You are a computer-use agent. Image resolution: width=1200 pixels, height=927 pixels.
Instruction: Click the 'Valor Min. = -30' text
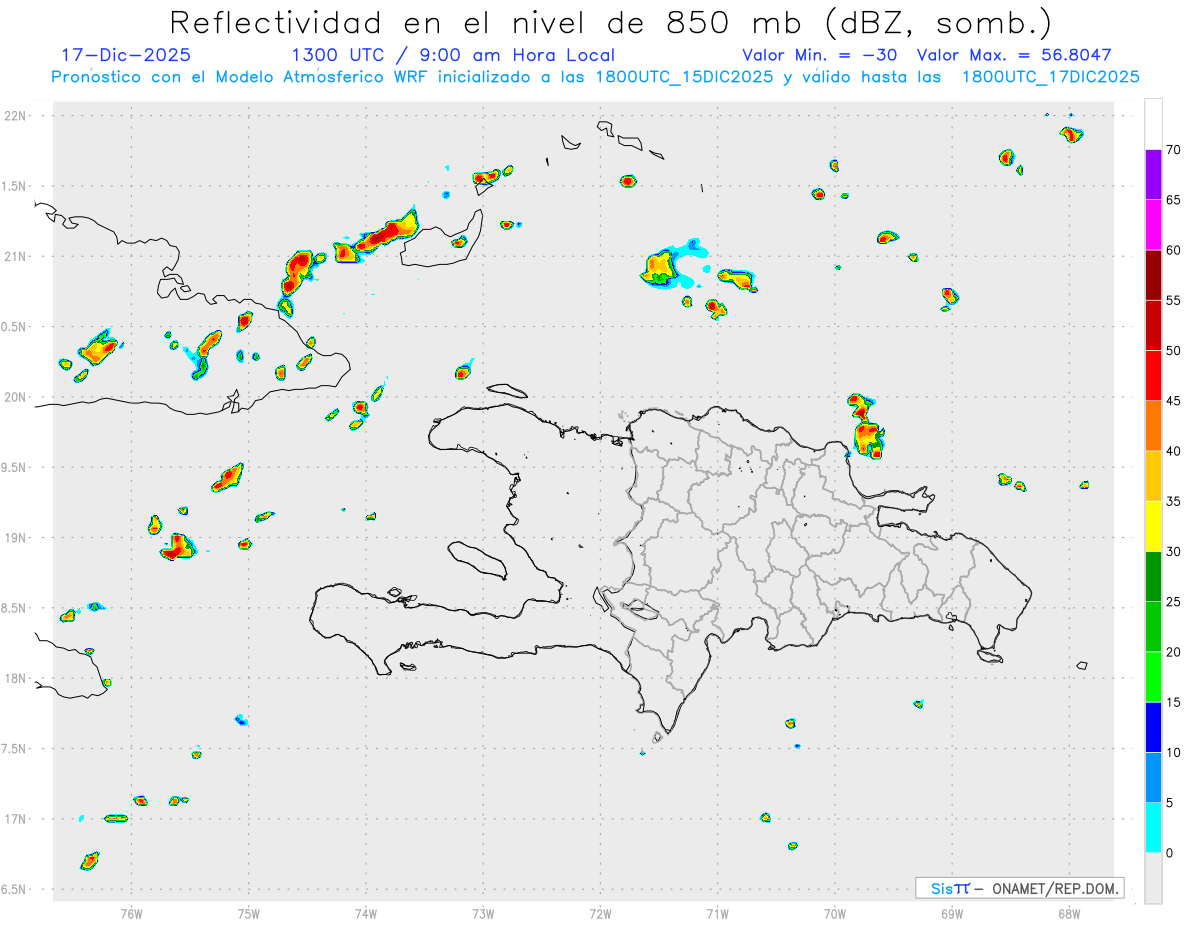820,55
